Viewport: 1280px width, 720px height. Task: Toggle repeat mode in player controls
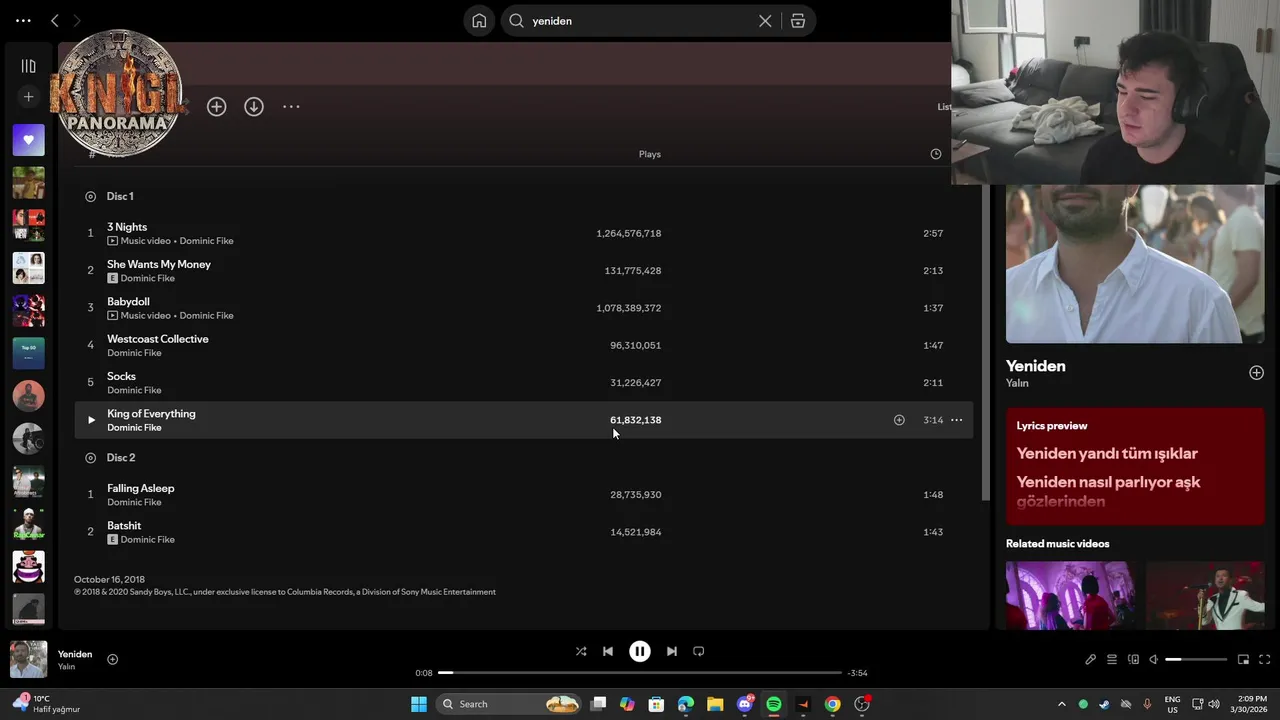pyautogui.click(x=699, y=651)
